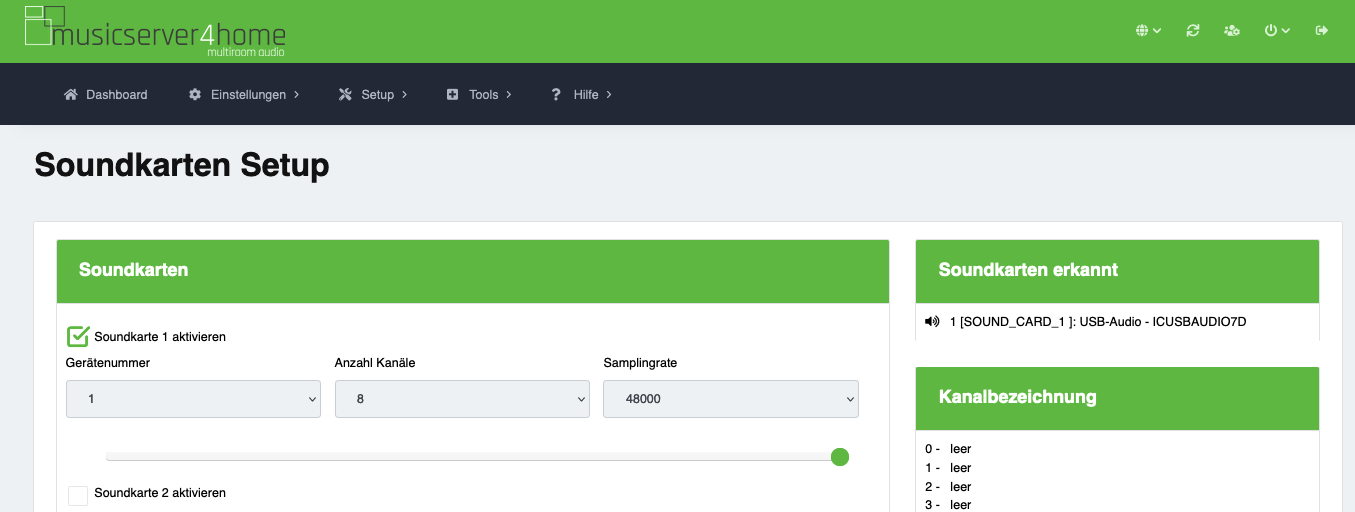Image resolution: width=1355 pixels, height=512 pixels.
Task: Open the Hilfe menu
Action: tap(582, 94)
